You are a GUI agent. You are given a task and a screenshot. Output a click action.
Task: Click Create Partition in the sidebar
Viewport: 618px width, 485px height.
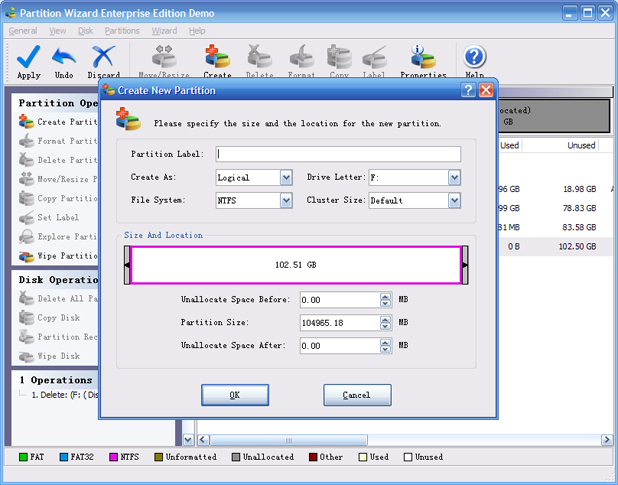click(58, 122)
